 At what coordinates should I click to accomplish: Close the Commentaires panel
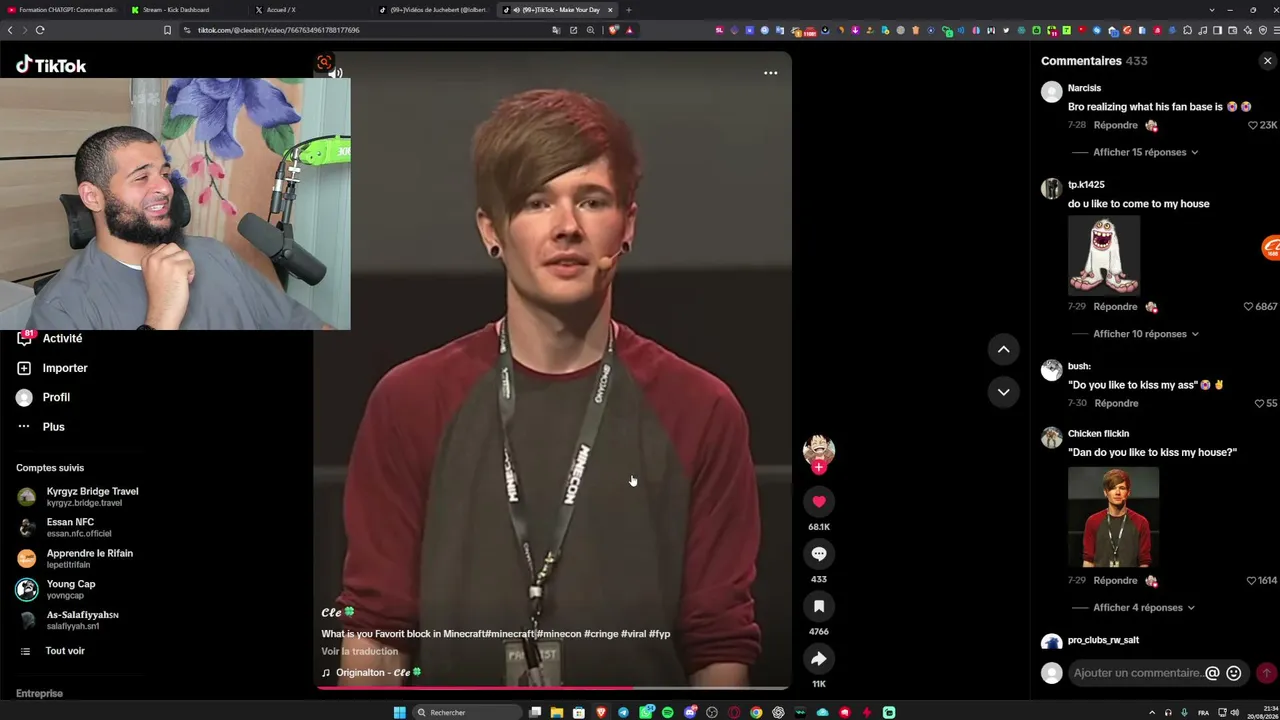(1267, 61)
